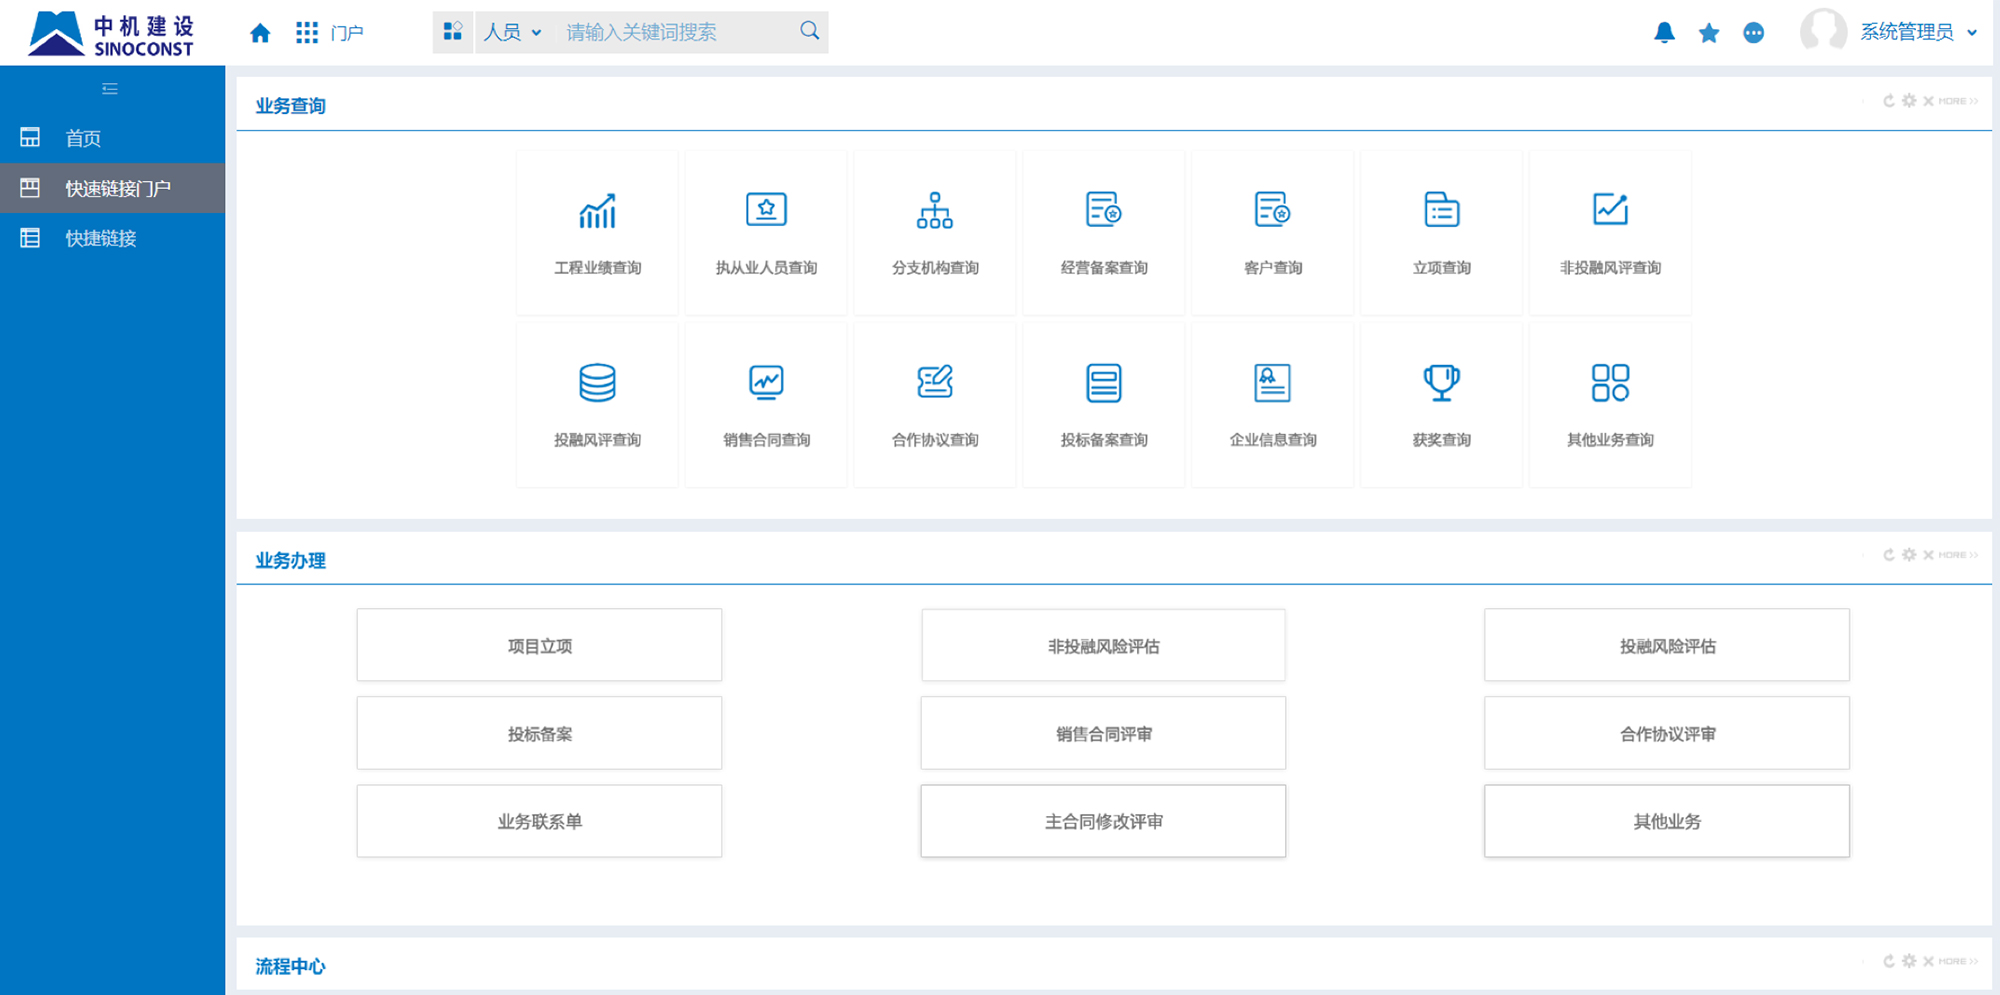Screen dimensions: 2000x995
Task: Open the notifications bell
Action: (1664, 33)
